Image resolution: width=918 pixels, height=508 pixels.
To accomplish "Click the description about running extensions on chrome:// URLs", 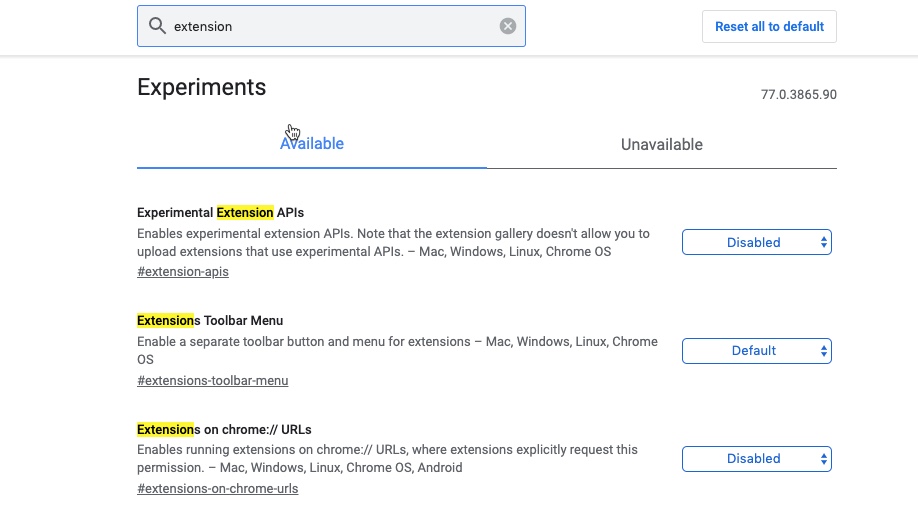I will coord(387,459).
